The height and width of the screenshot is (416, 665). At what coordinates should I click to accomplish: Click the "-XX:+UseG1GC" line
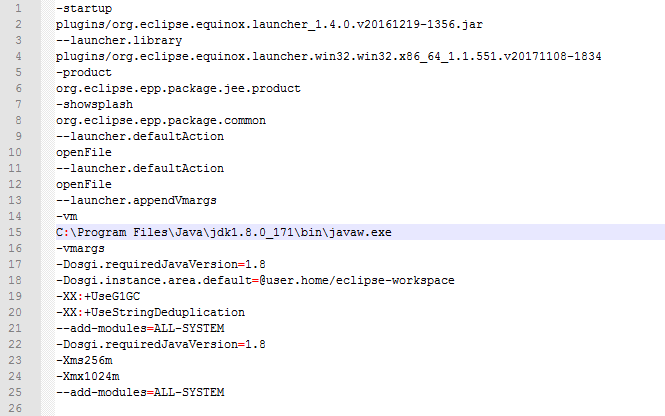[98, 296]
